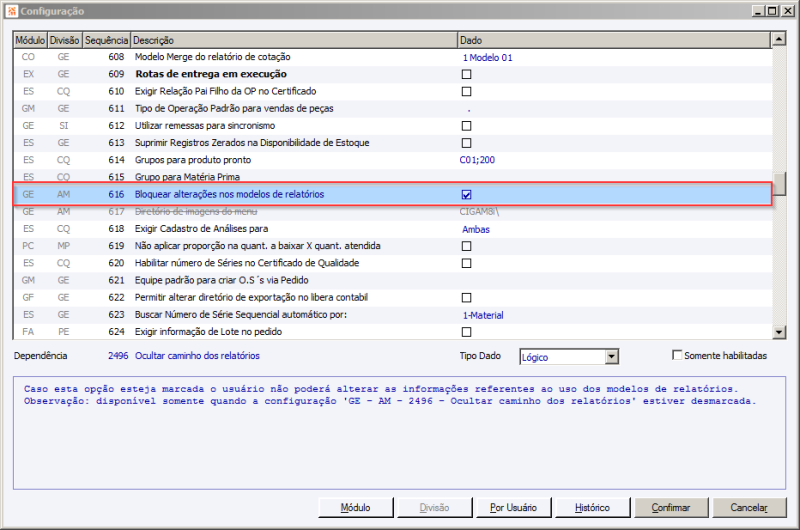Click the value '1-Material'
Screen dimensions: 800x530
coord(483,315)
